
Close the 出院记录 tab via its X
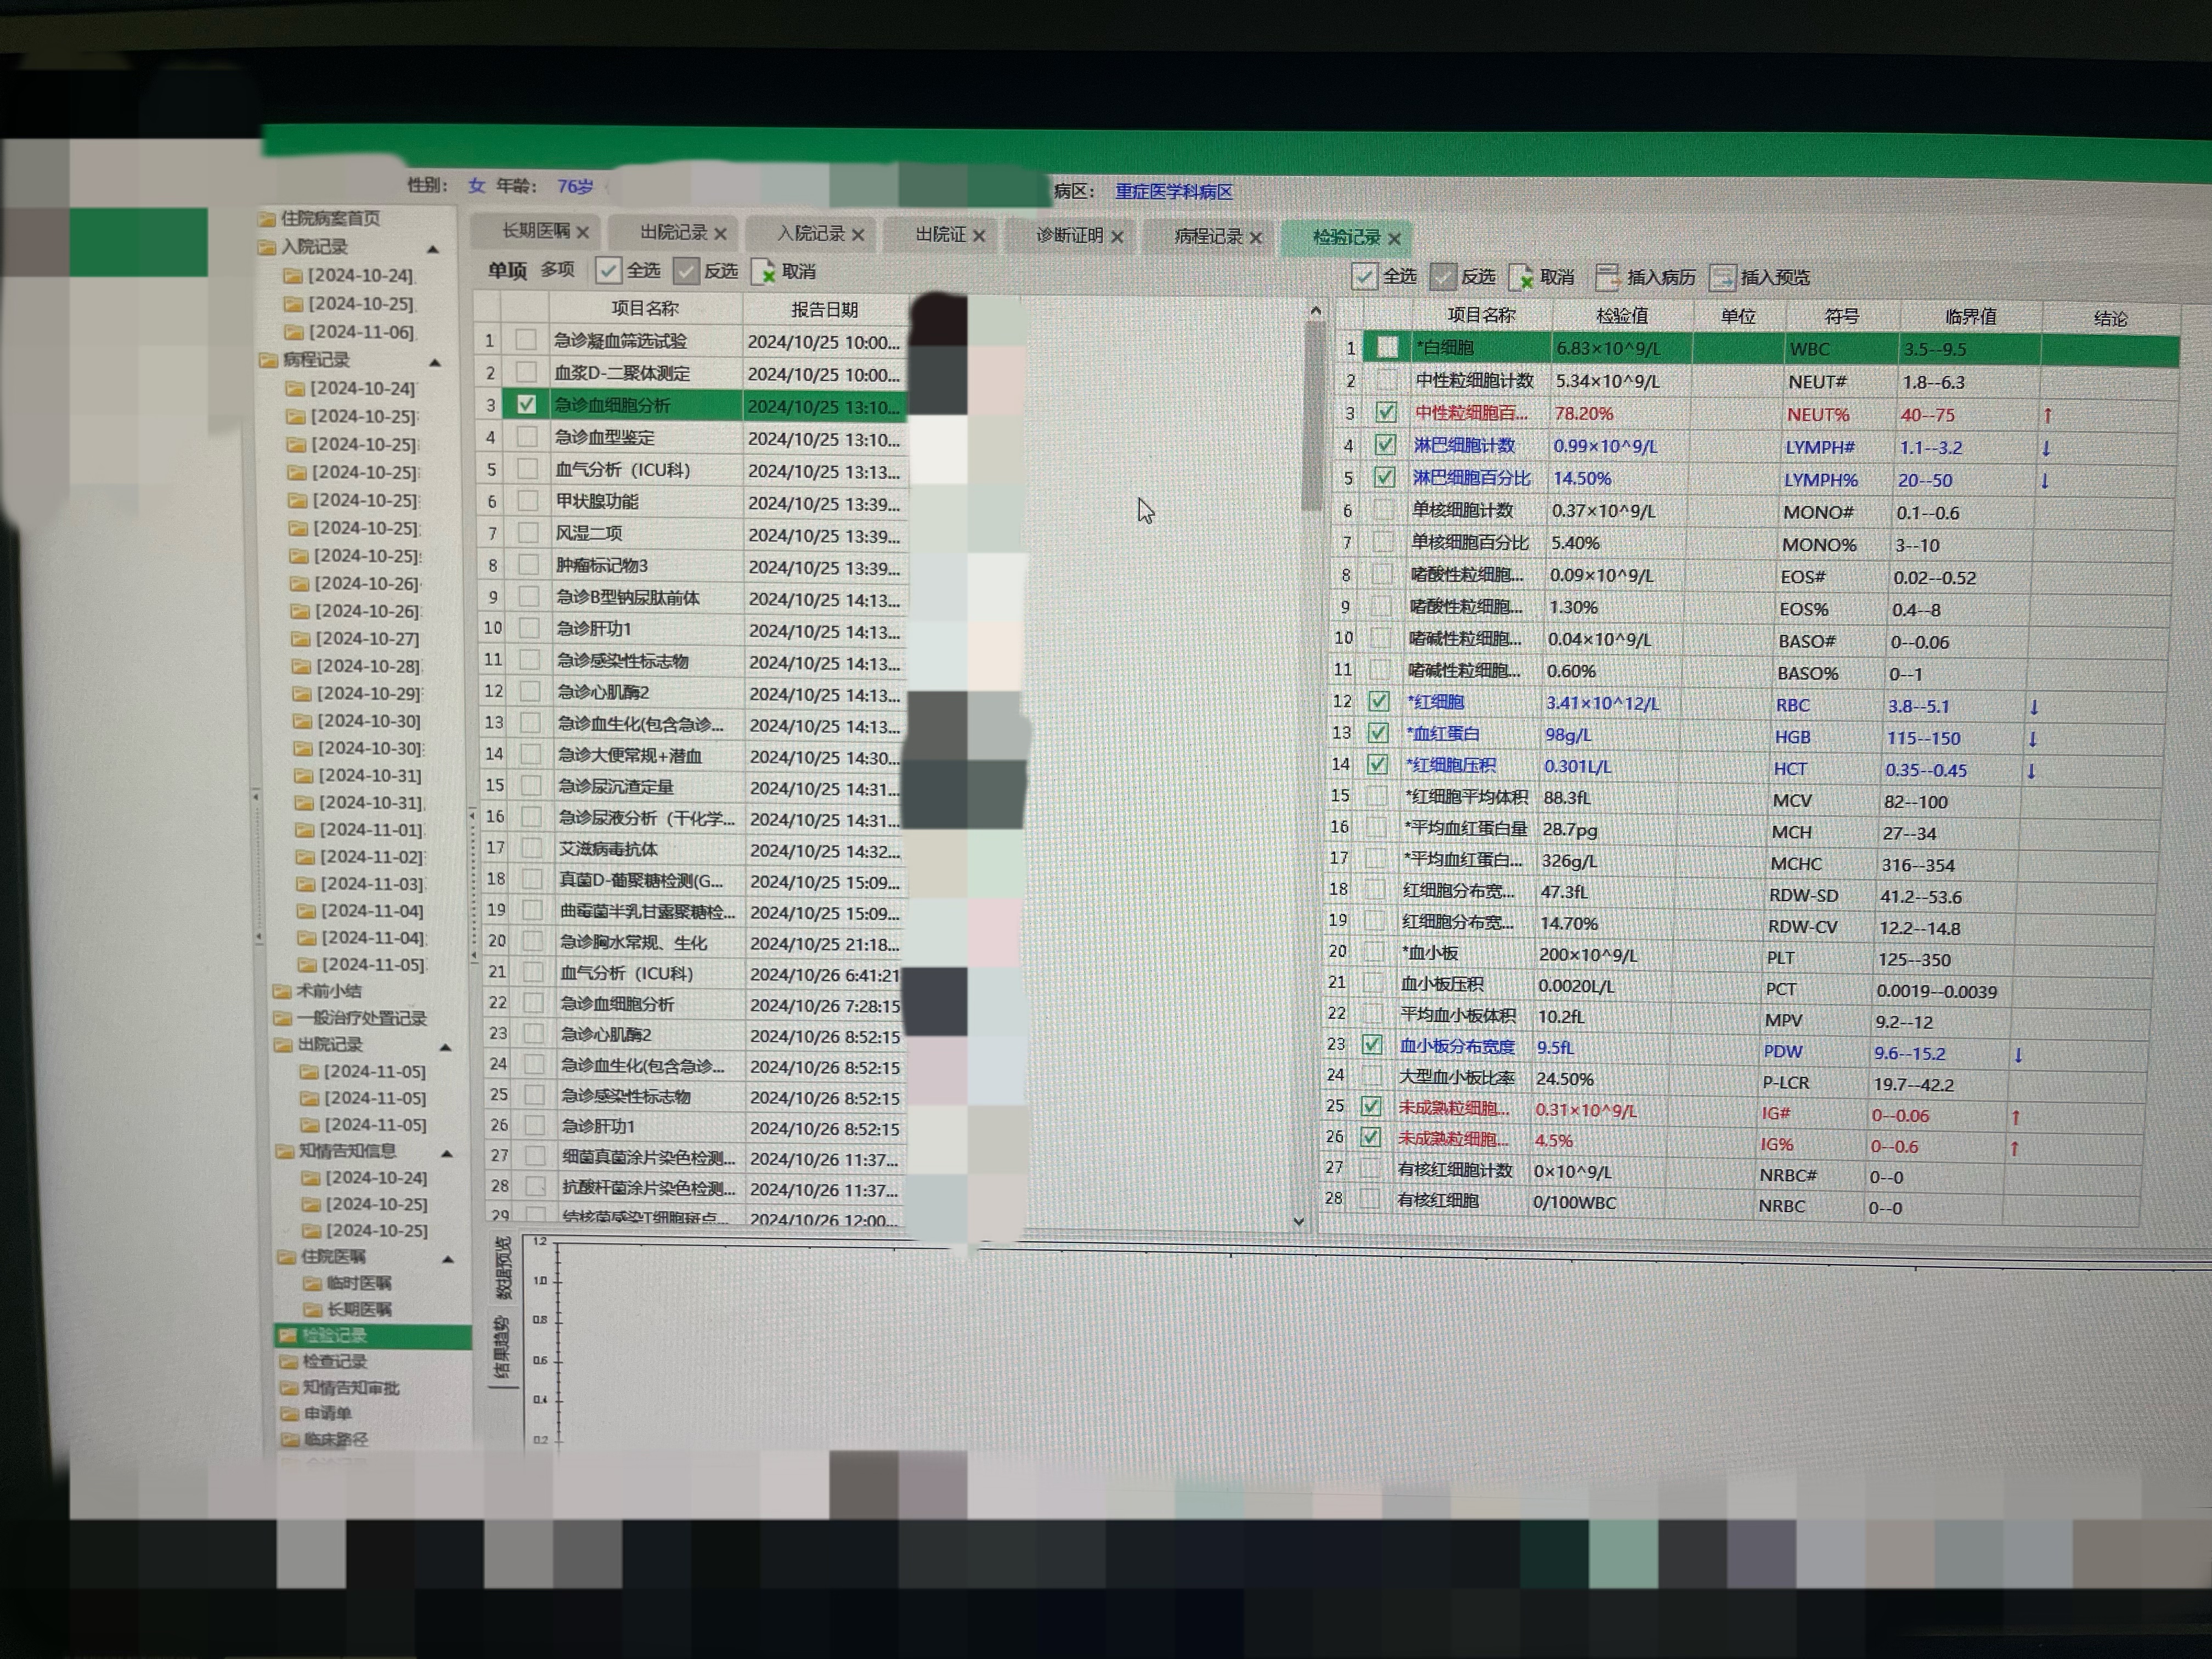(x=720, y=234)
